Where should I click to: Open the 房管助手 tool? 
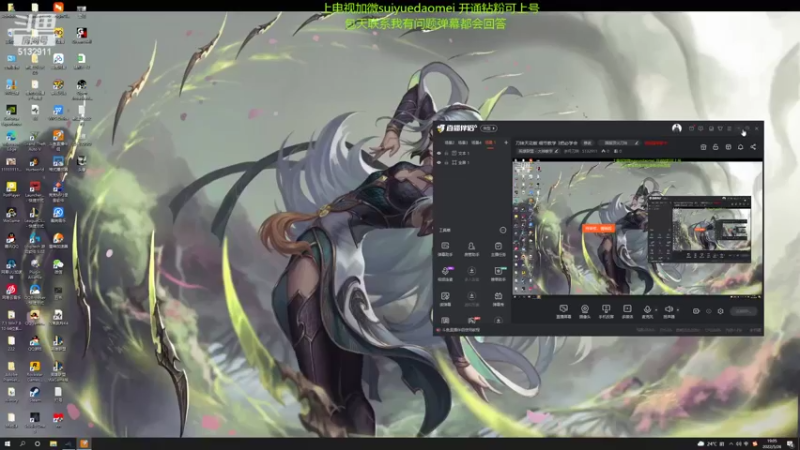[x=471, y=248]
